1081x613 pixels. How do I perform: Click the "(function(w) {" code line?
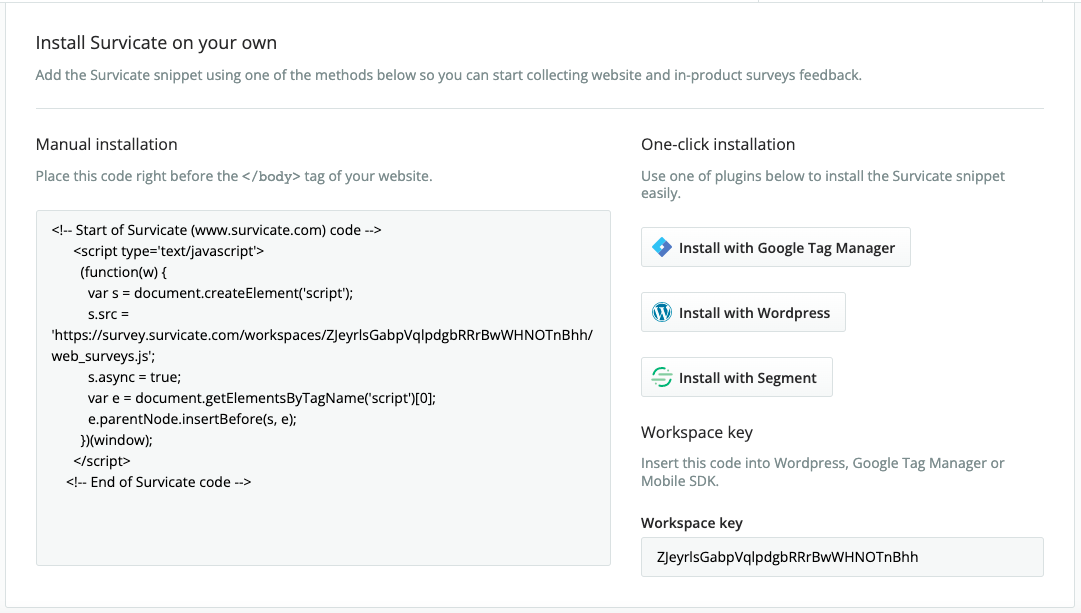pos(123,272)
